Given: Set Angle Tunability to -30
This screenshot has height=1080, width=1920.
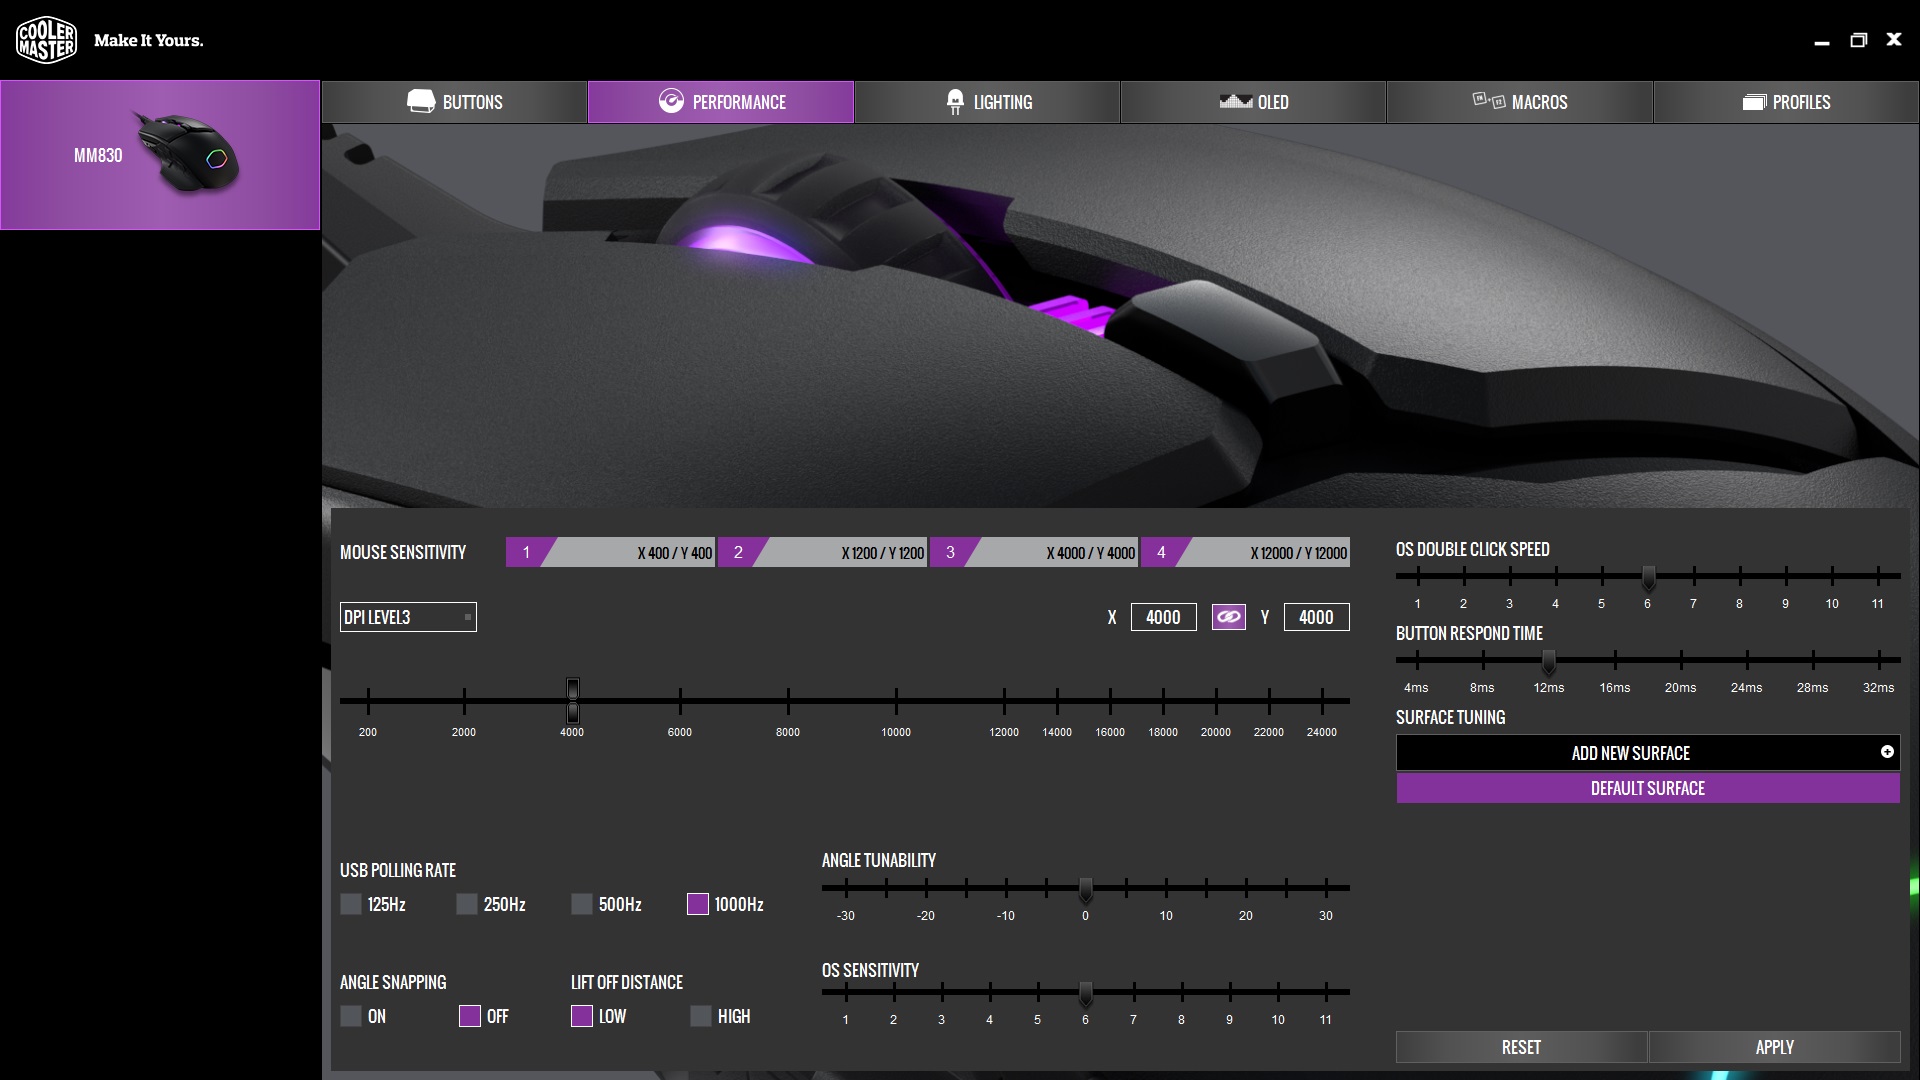Looking at the screenshot, I should [x=846, y=888].
